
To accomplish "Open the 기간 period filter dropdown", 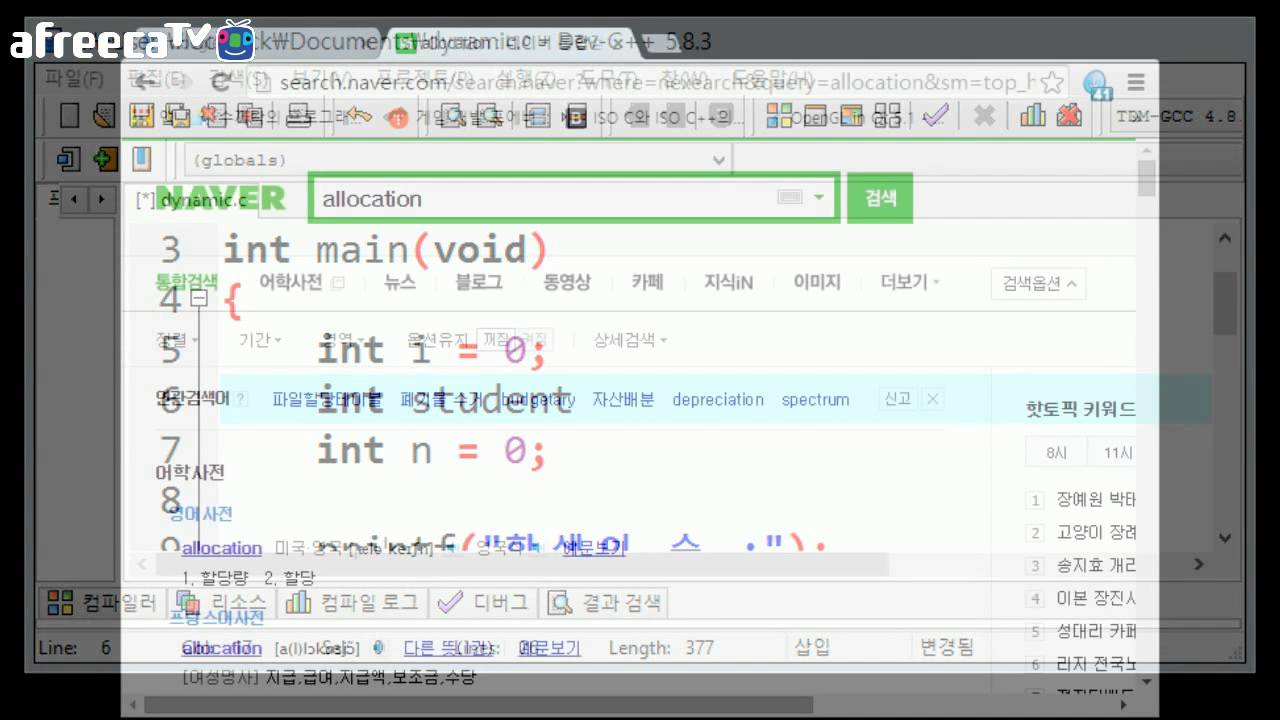I will (260, 340).
